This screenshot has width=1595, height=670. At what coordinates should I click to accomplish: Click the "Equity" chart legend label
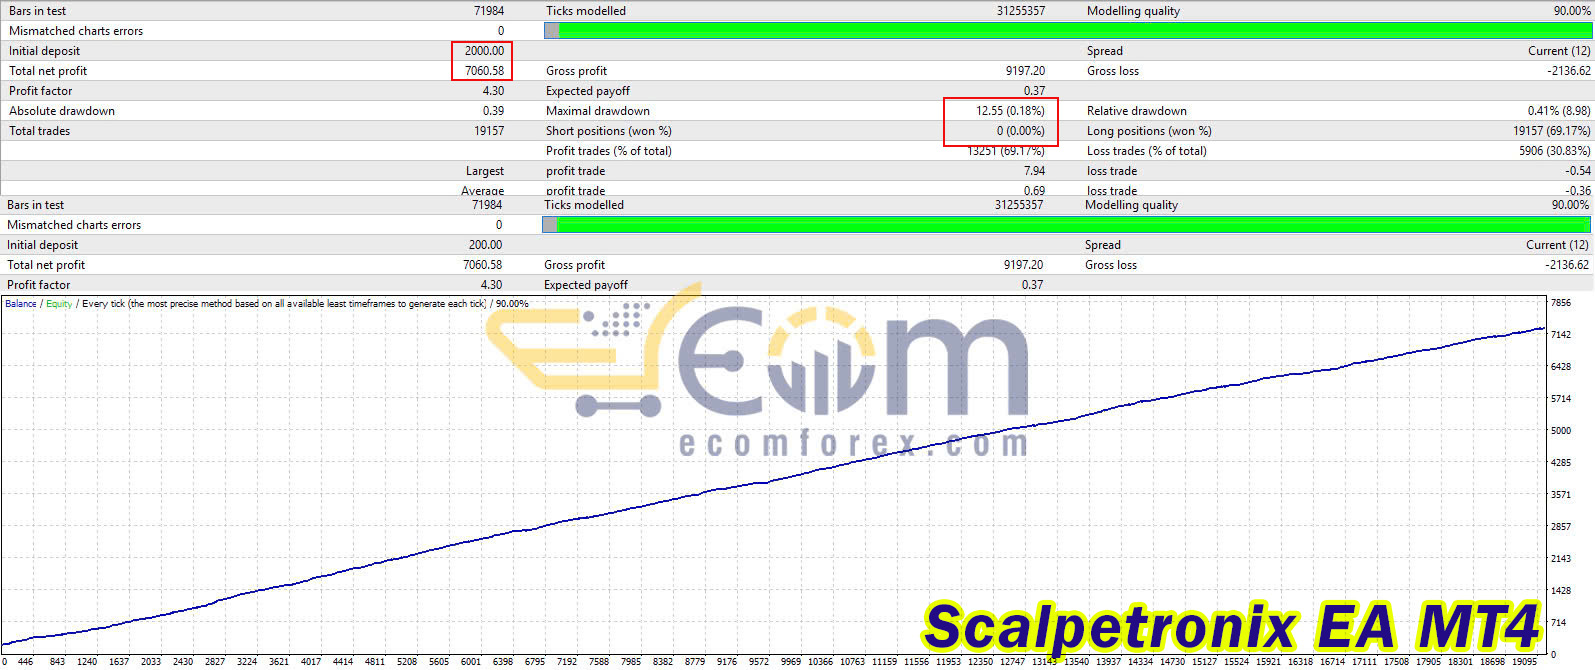(x=59, y=304)
